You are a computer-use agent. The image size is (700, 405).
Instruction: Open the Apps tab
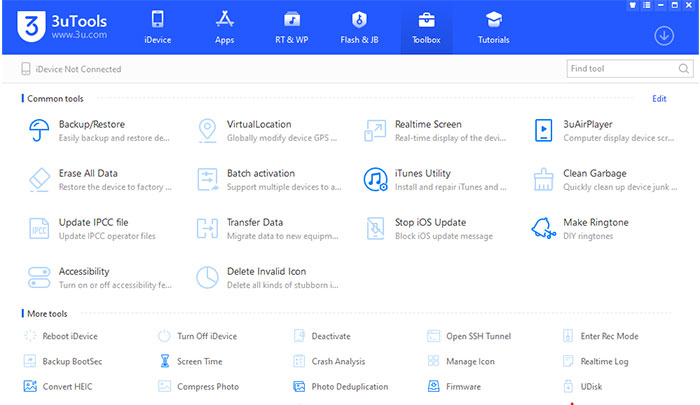click(x=224, y=28)
